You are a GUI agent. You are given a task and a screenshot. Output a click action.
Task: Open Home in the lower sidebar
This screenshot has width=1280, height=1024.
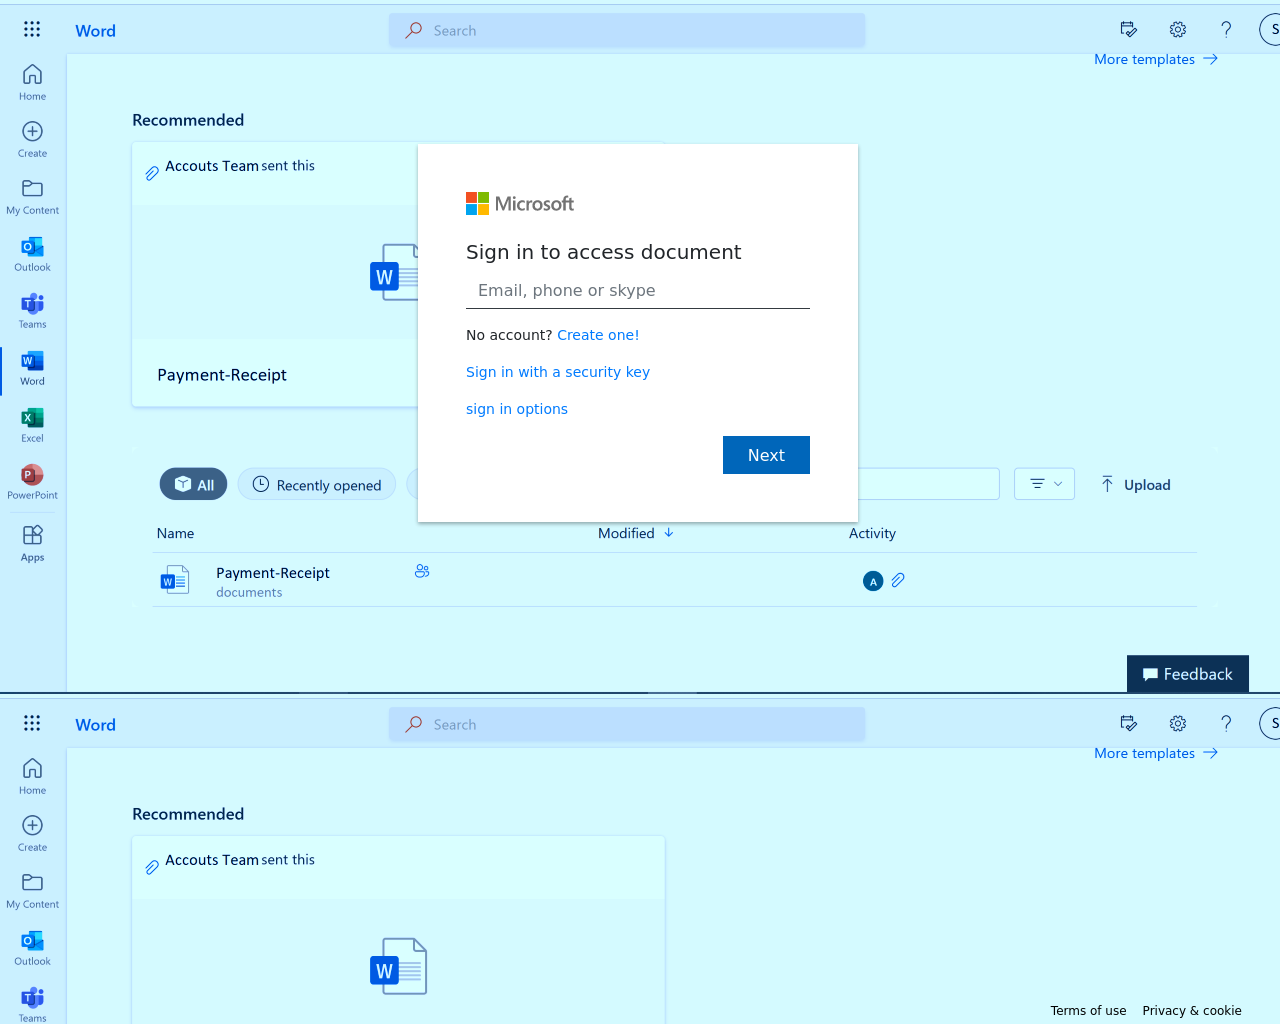[x=32, y=776]
